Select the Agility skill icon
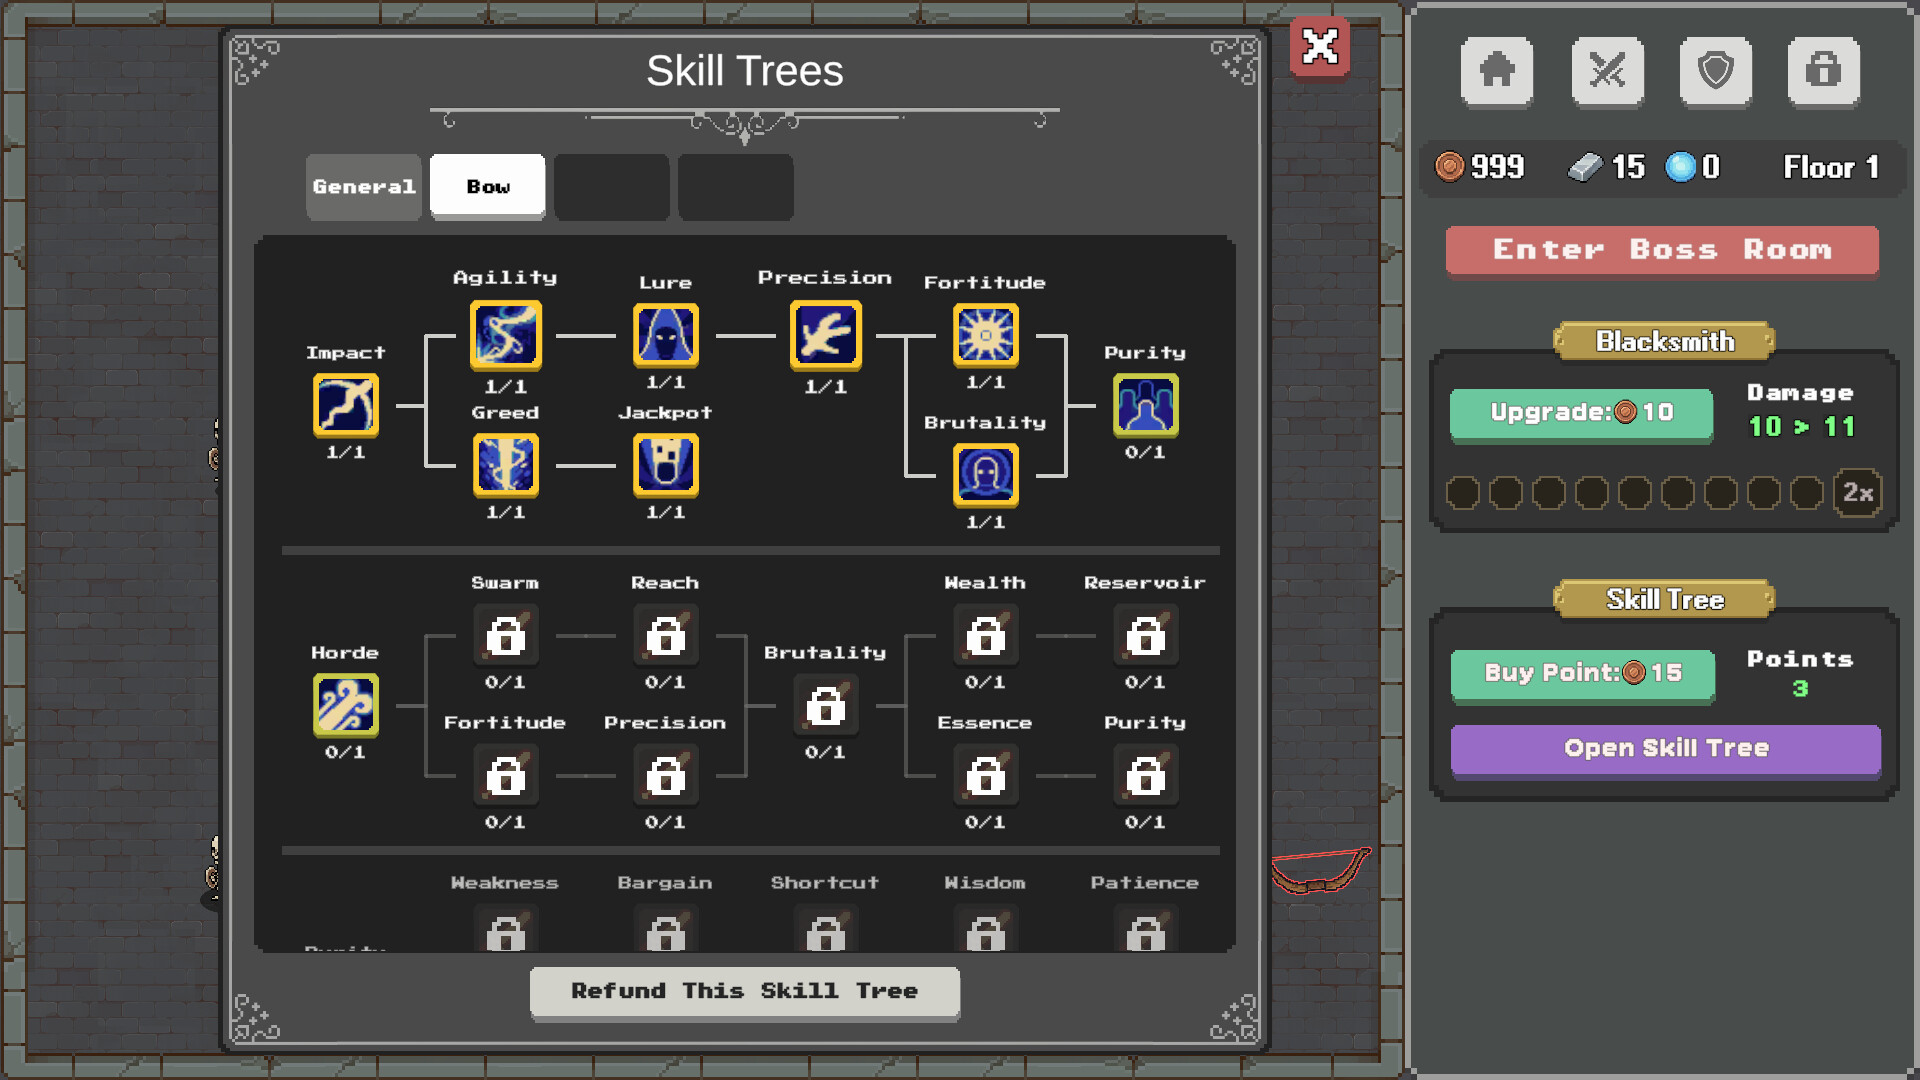 (505, 335)
